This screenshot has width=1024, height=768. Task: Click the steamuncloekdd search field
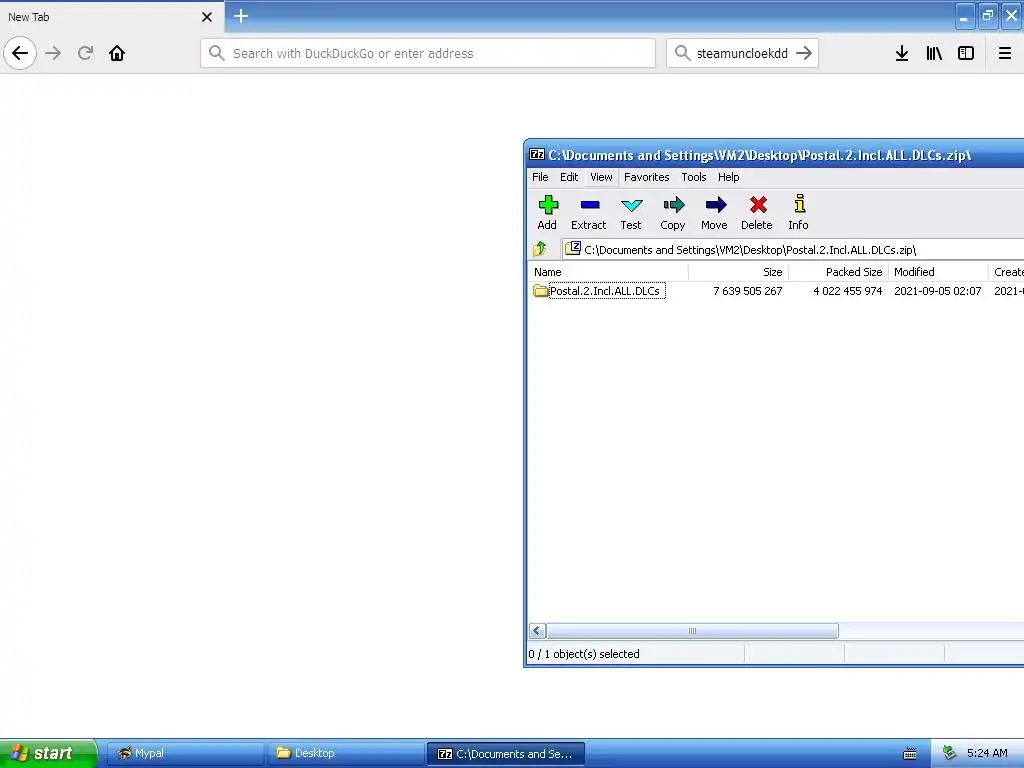[742, 53]
